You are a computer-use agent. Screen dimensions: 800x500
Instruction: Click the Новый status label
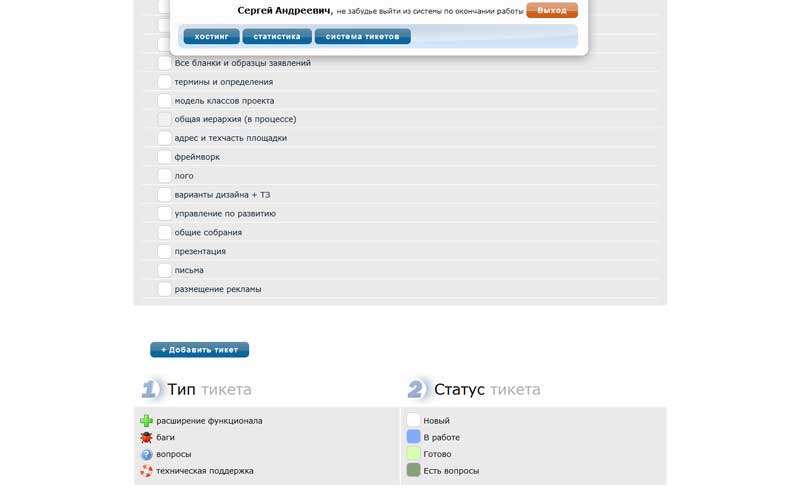436,421
